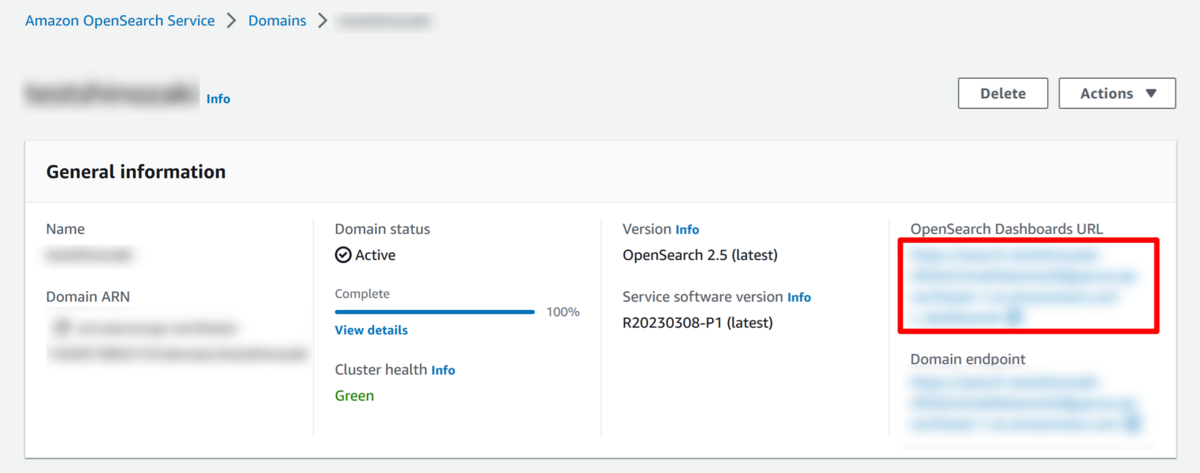This screenshot has height=473, width=1200.
Task: Click the General information heading
Action: coord(136,172)
